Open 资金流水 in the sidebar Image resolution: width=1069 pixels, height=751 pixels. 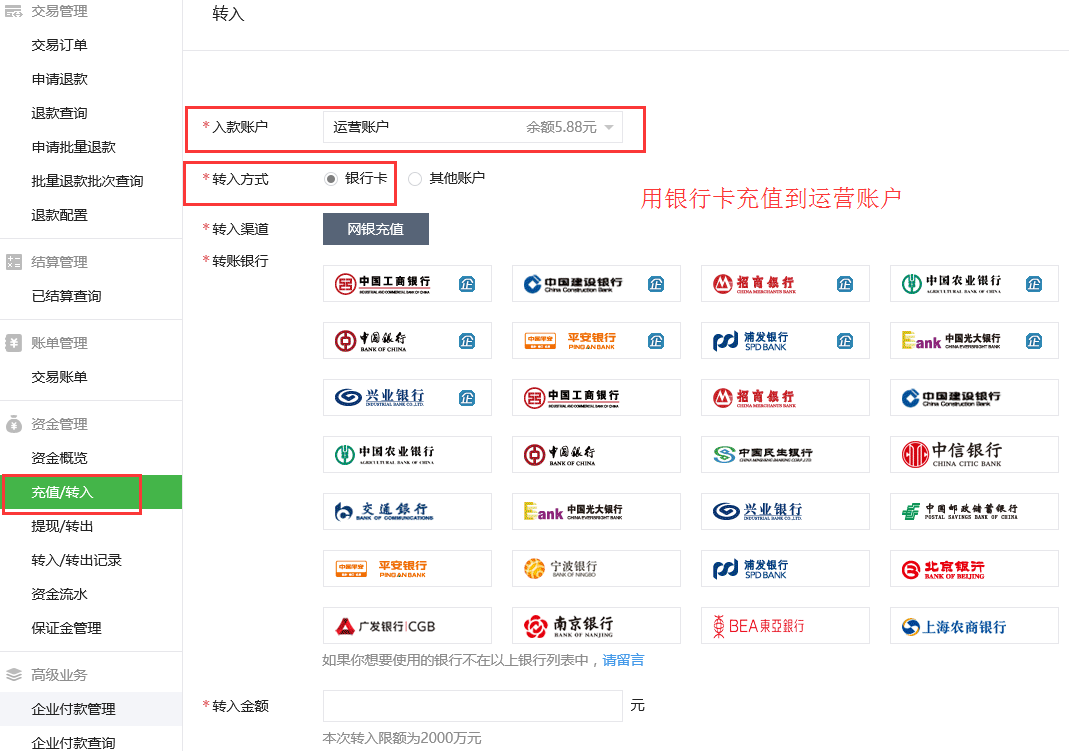[59, 594]
